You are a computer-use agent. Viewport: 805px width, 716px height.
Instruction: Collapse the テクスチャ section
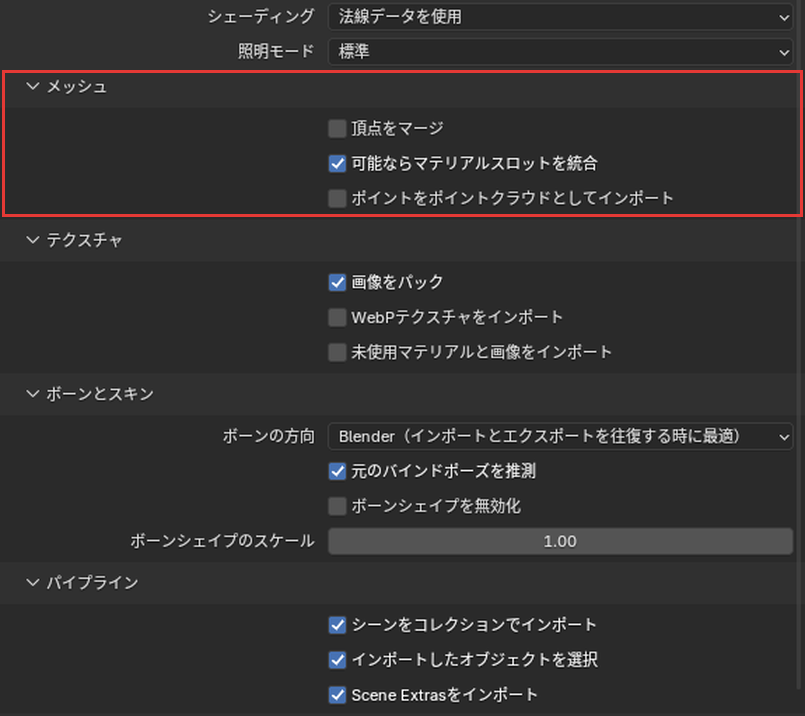33,240
